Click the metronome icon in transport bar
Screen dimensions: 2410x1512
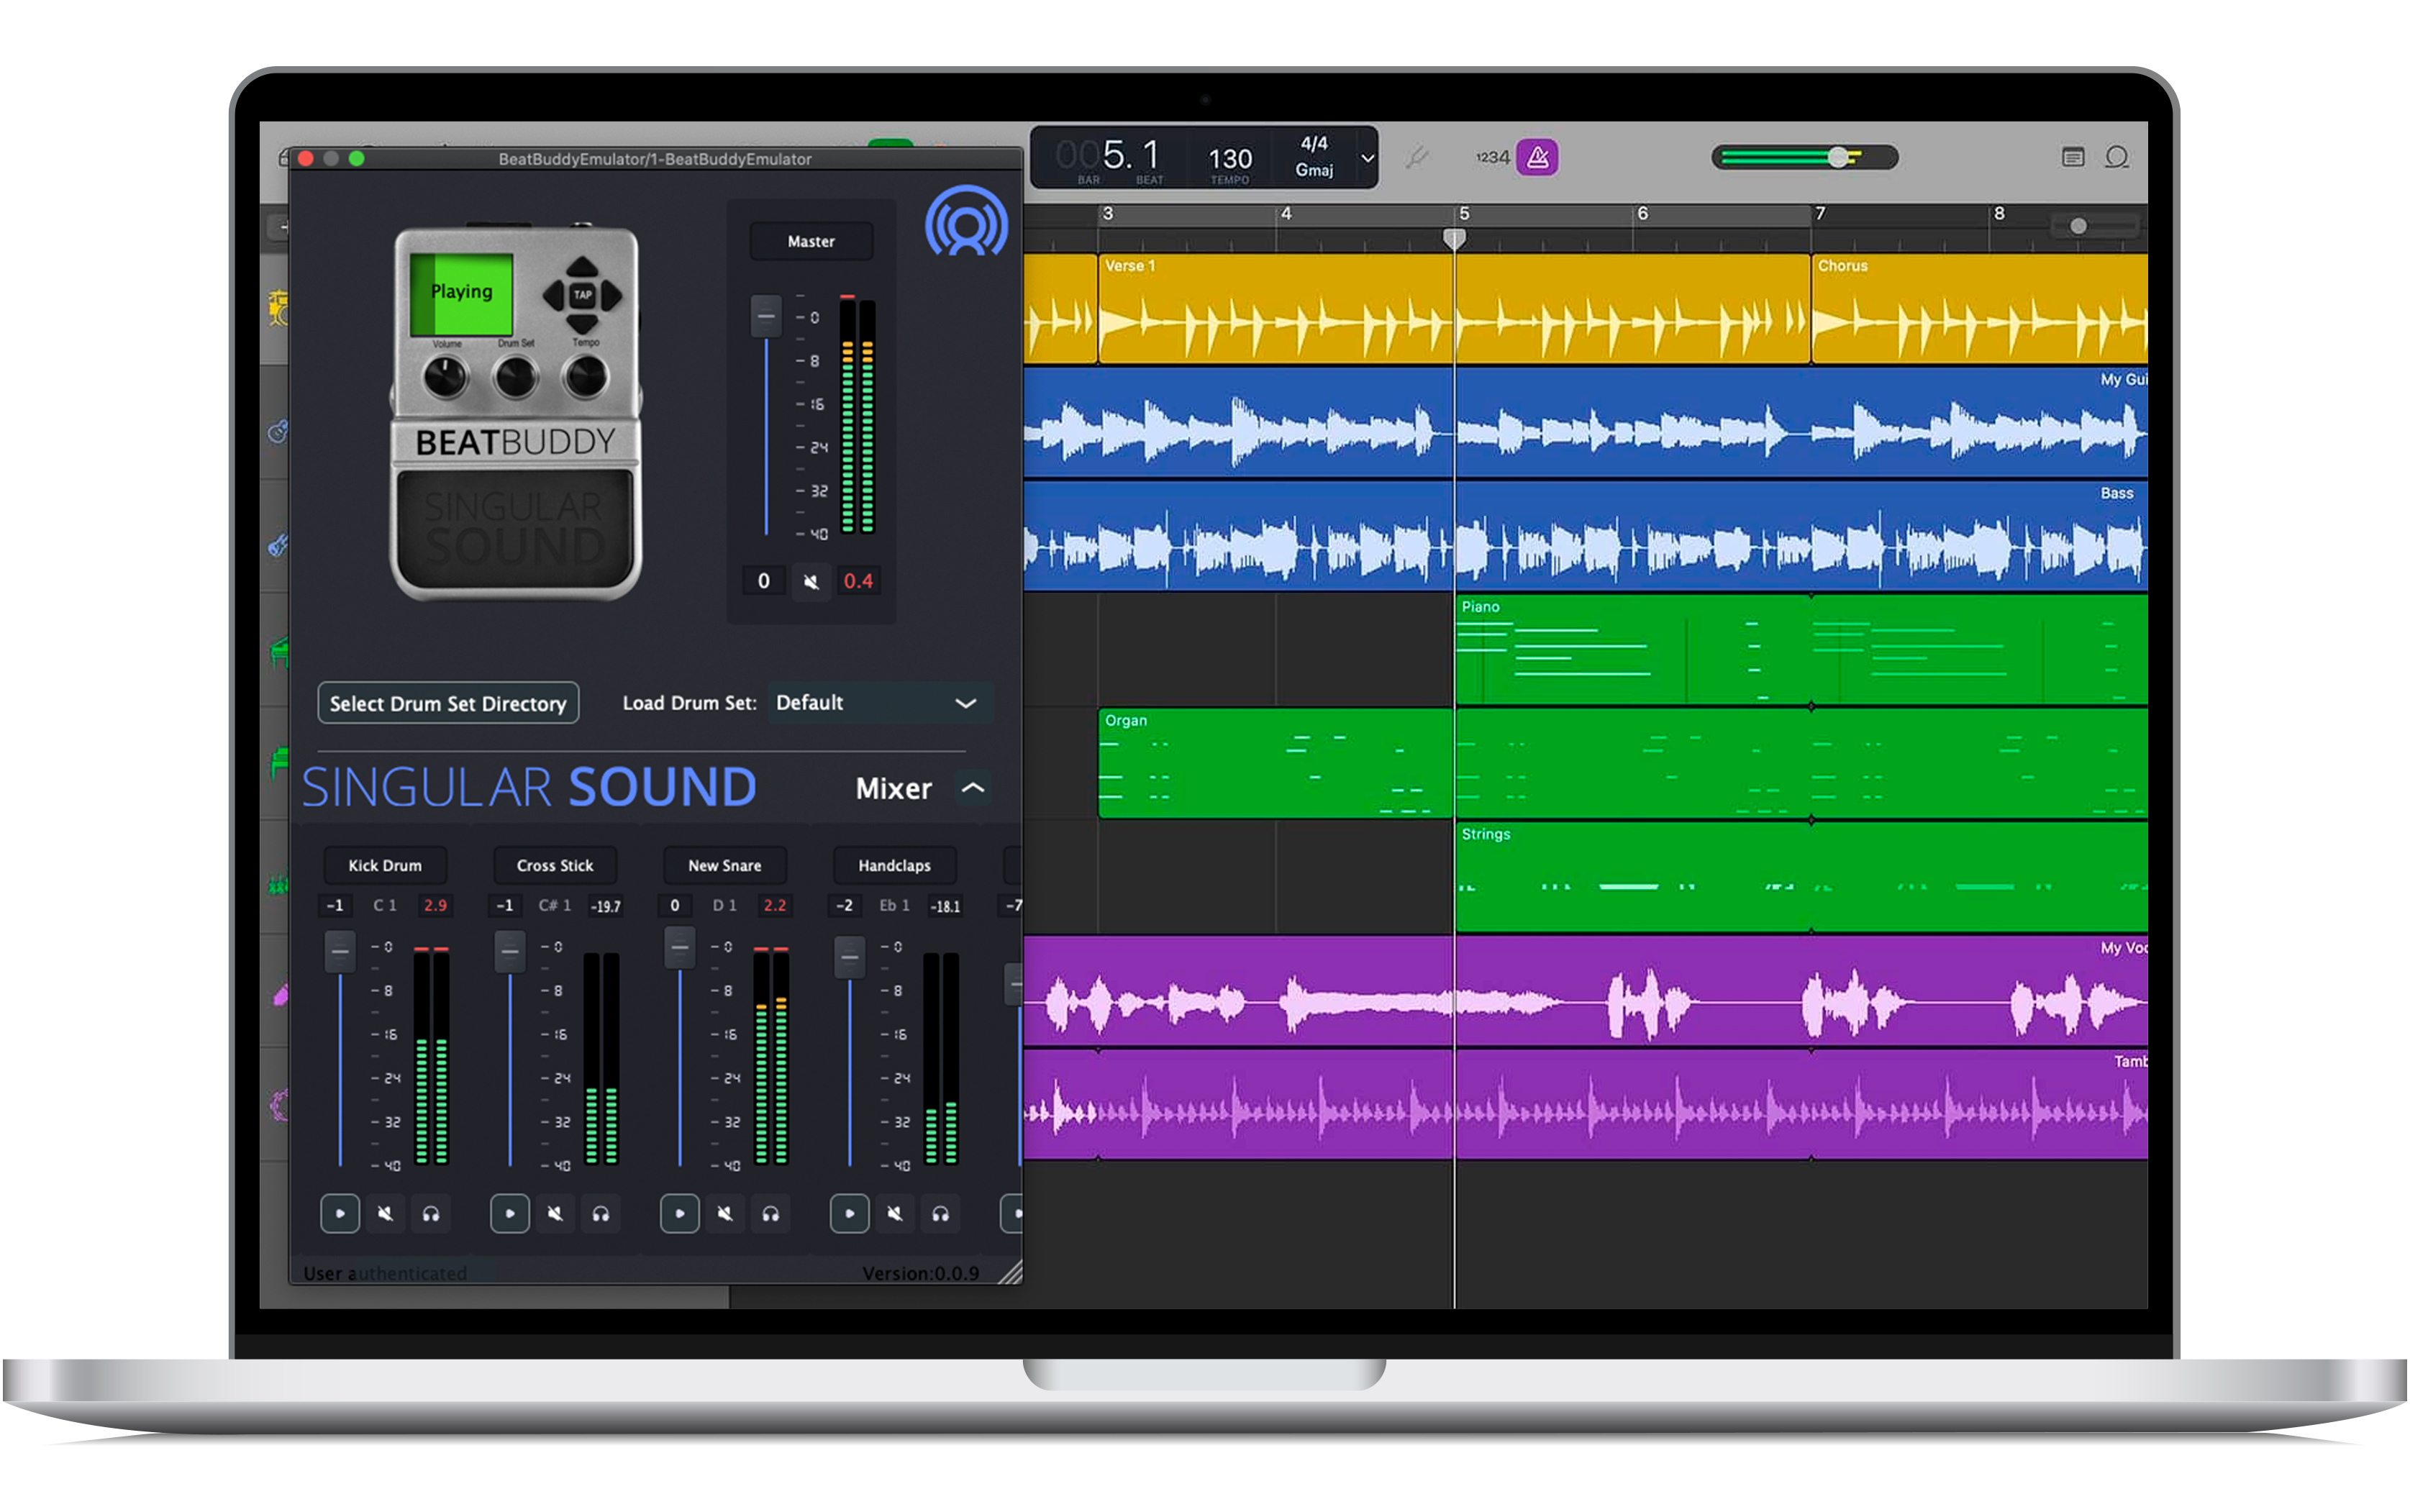click(1536, 157)
